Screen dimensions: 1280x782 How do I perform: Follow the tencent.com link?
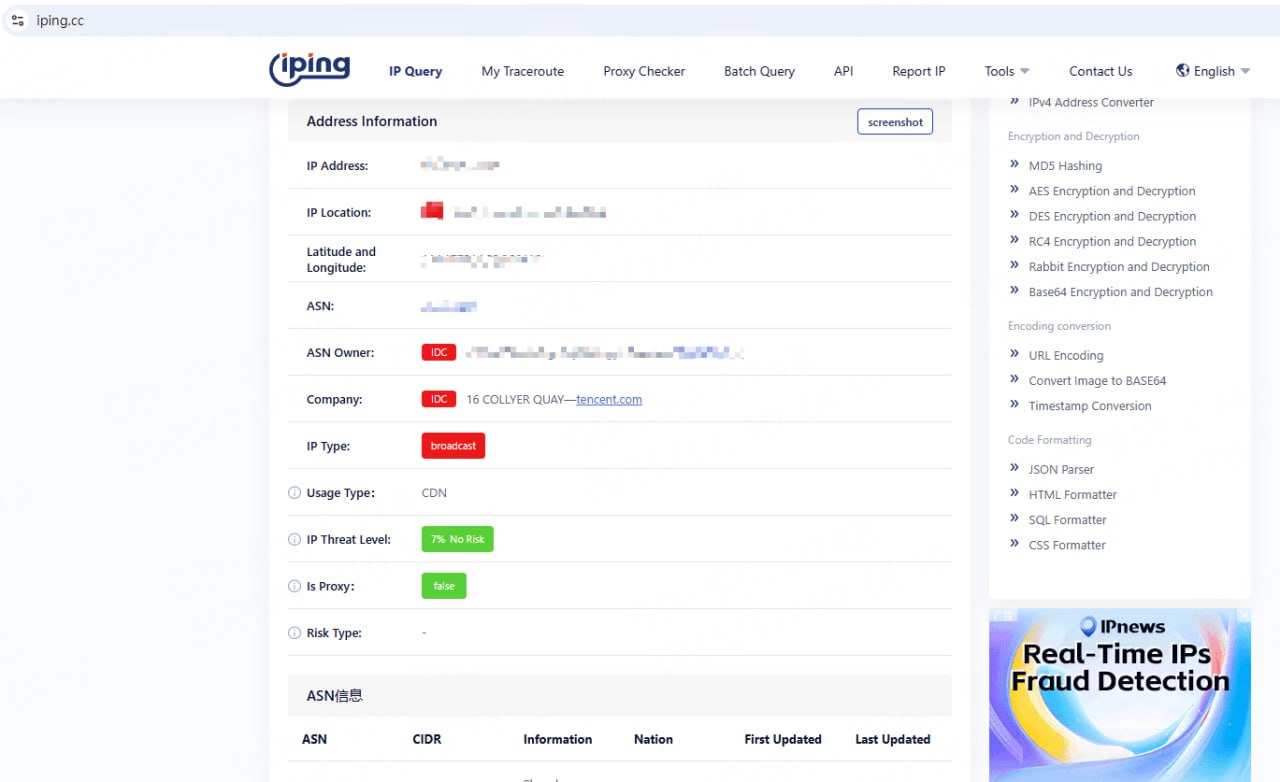(609, 399)
